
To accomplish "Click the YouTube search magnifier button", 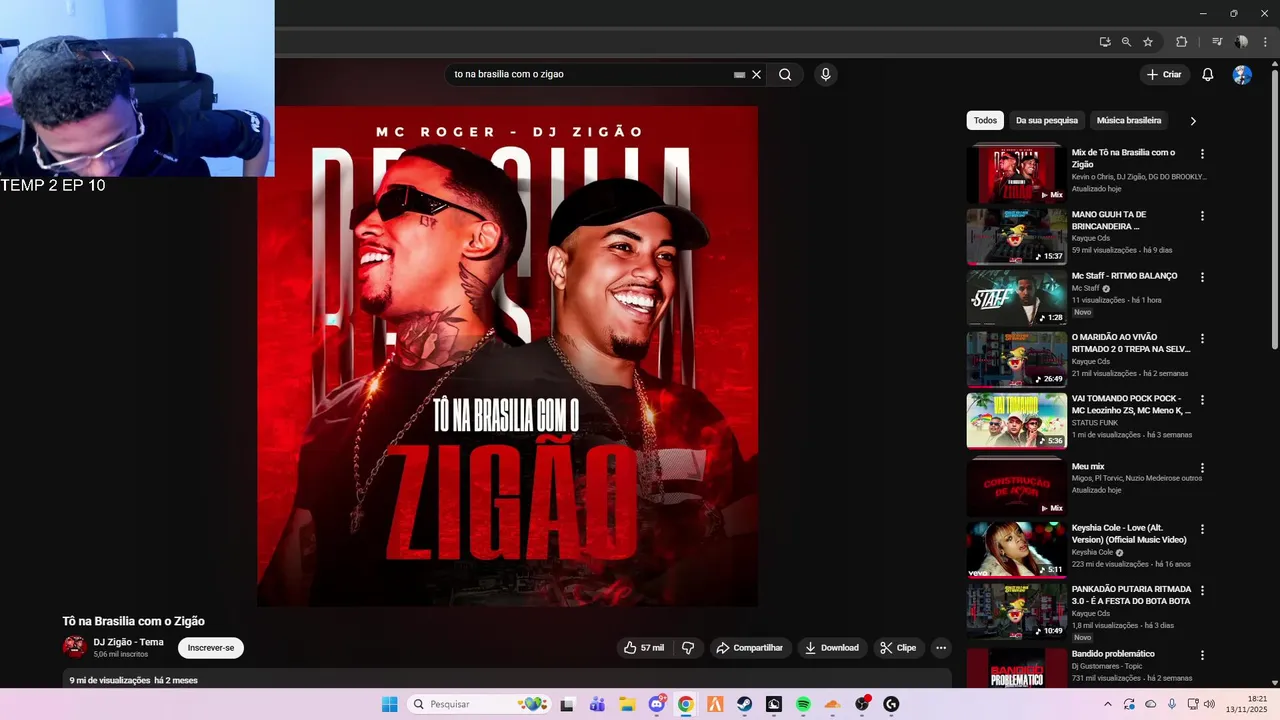I will pyautogui.click(x=785, y=74).
